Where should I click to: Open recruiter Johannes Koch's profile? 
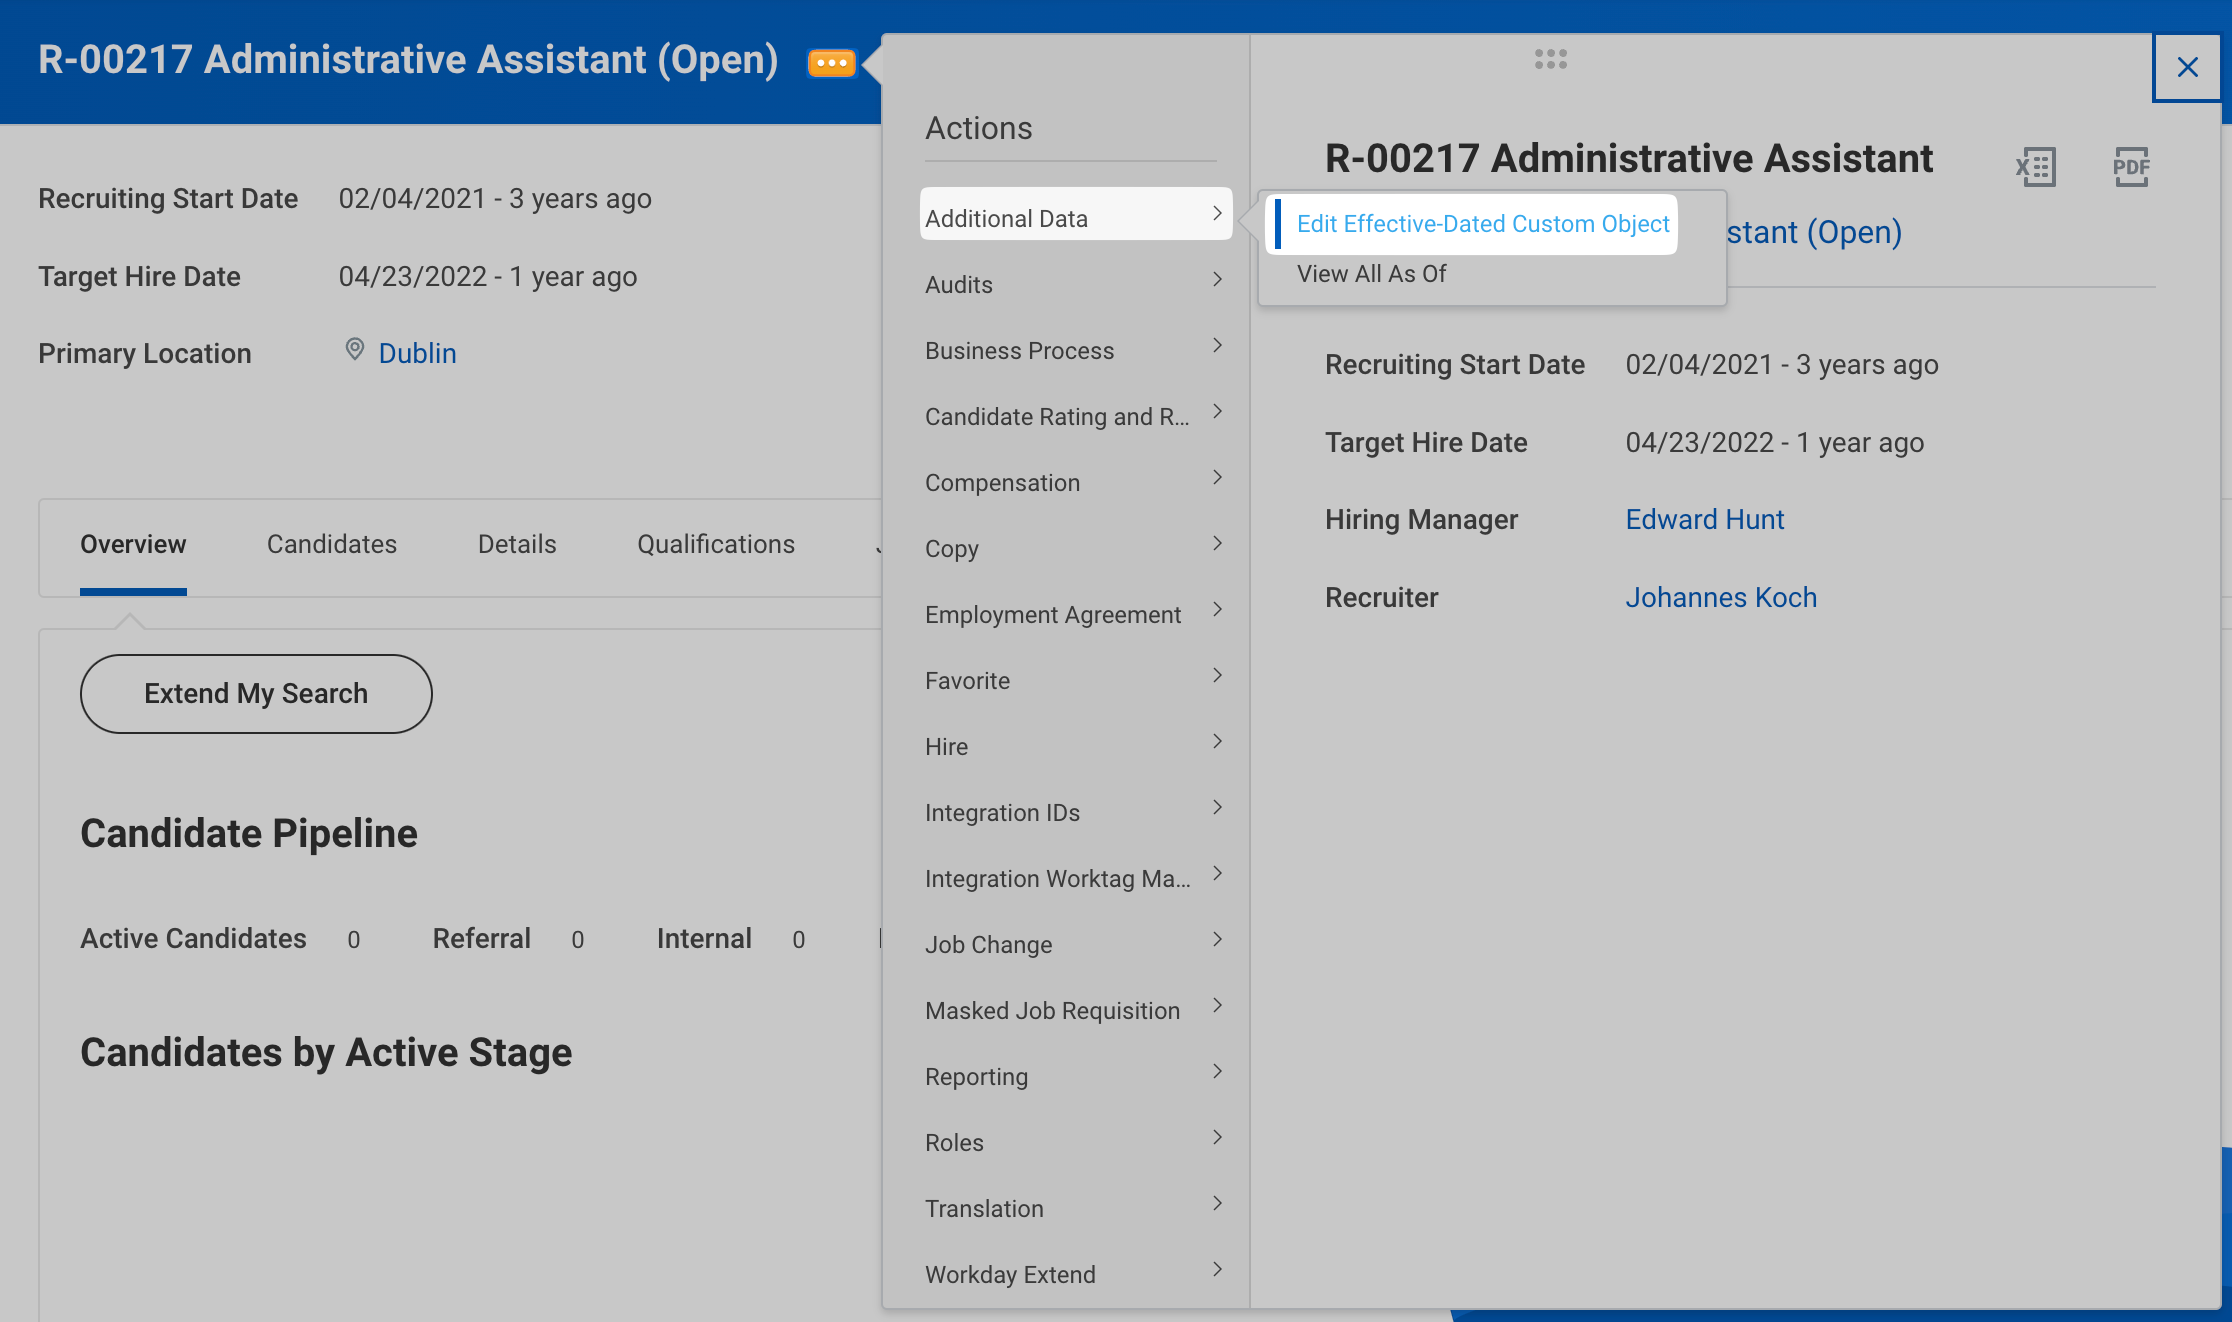(1720, 597)
